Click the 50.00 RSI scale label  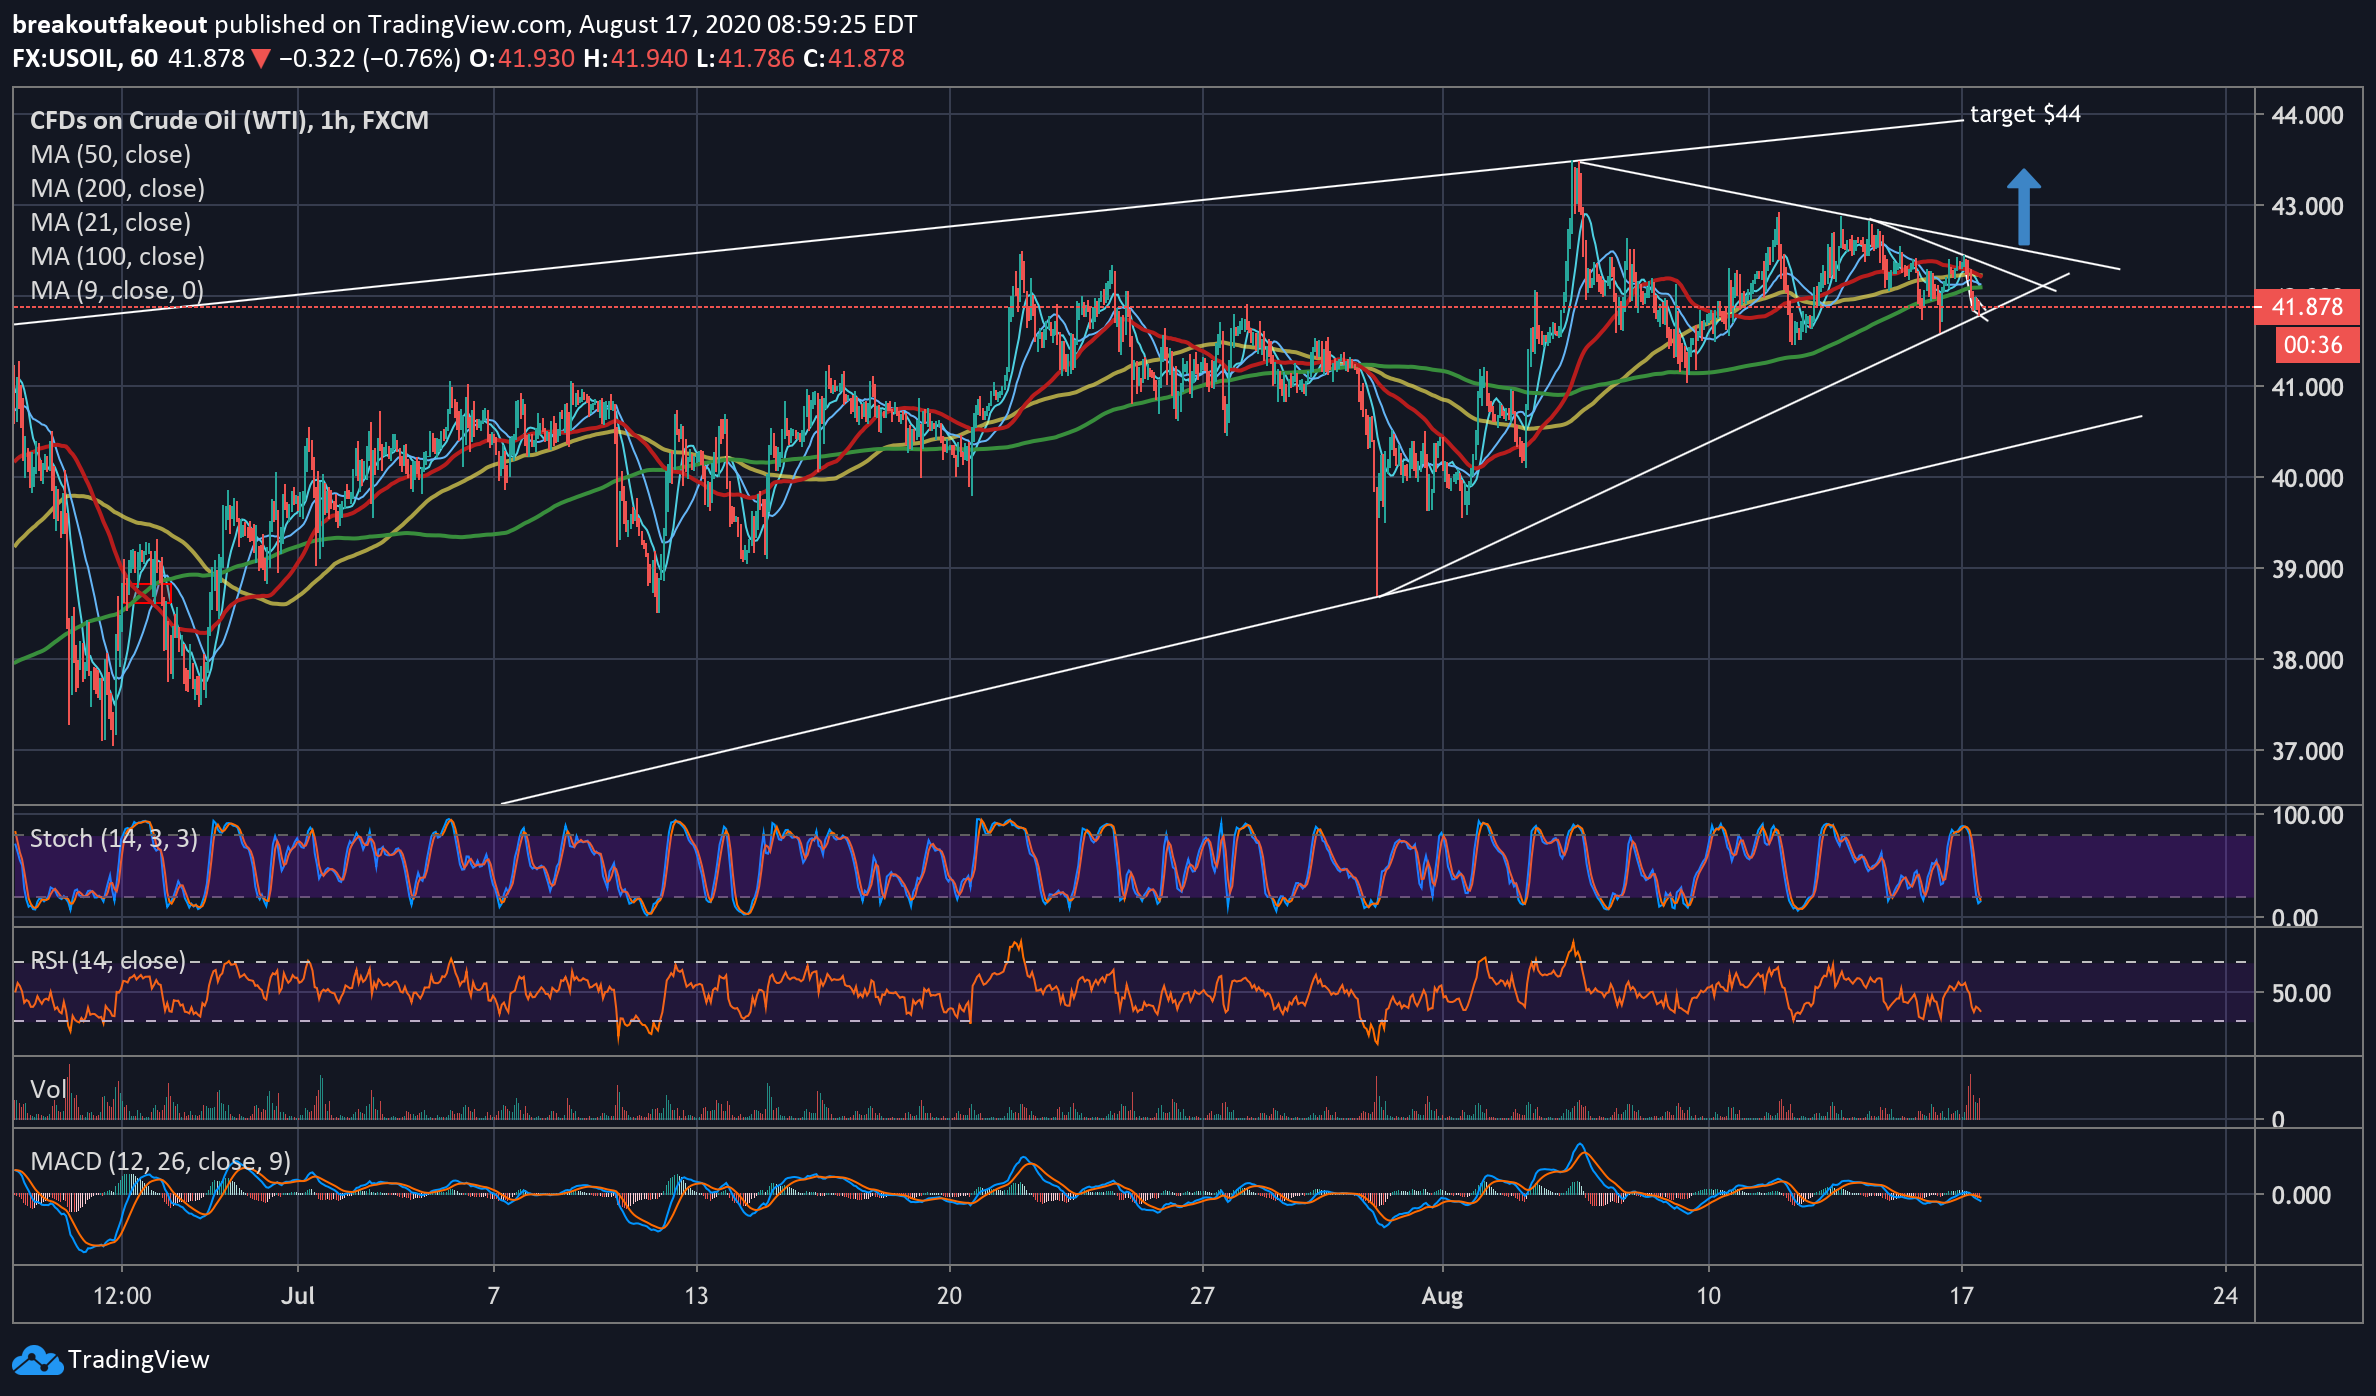pyautogui.click(x=2301, y=994)
